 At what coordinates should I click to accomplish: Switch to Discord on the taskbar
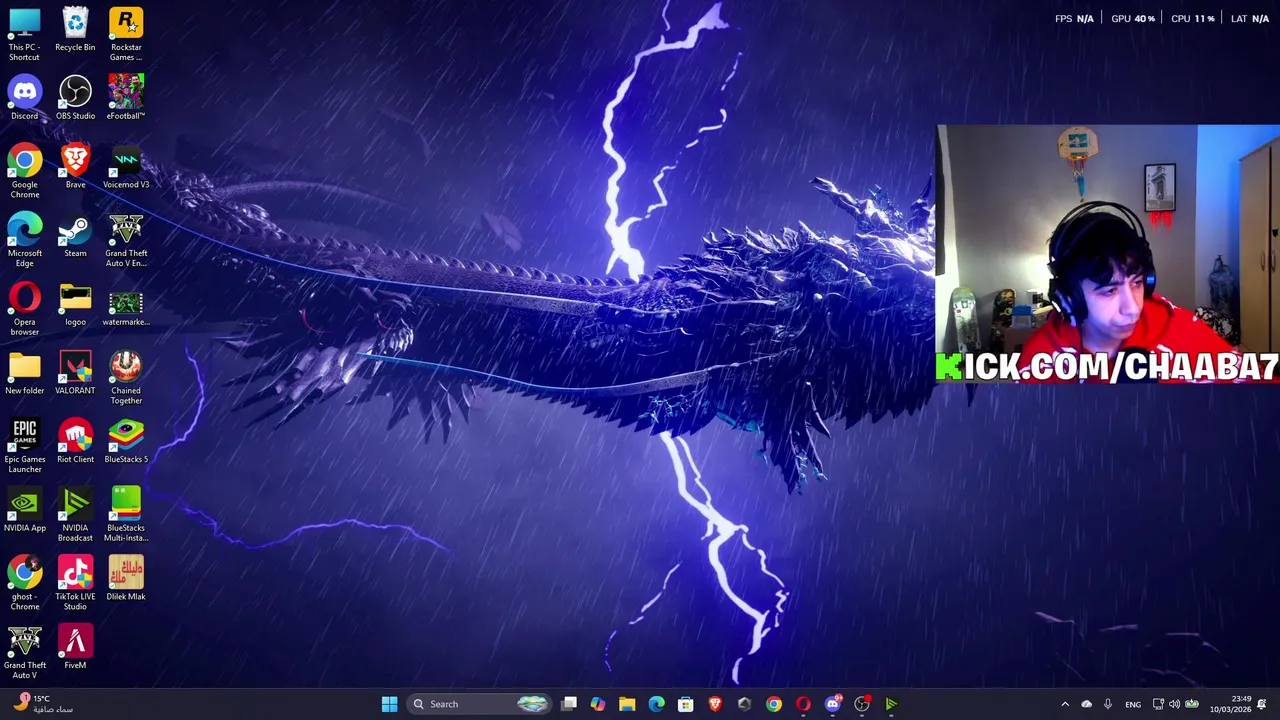pos(832,704)
